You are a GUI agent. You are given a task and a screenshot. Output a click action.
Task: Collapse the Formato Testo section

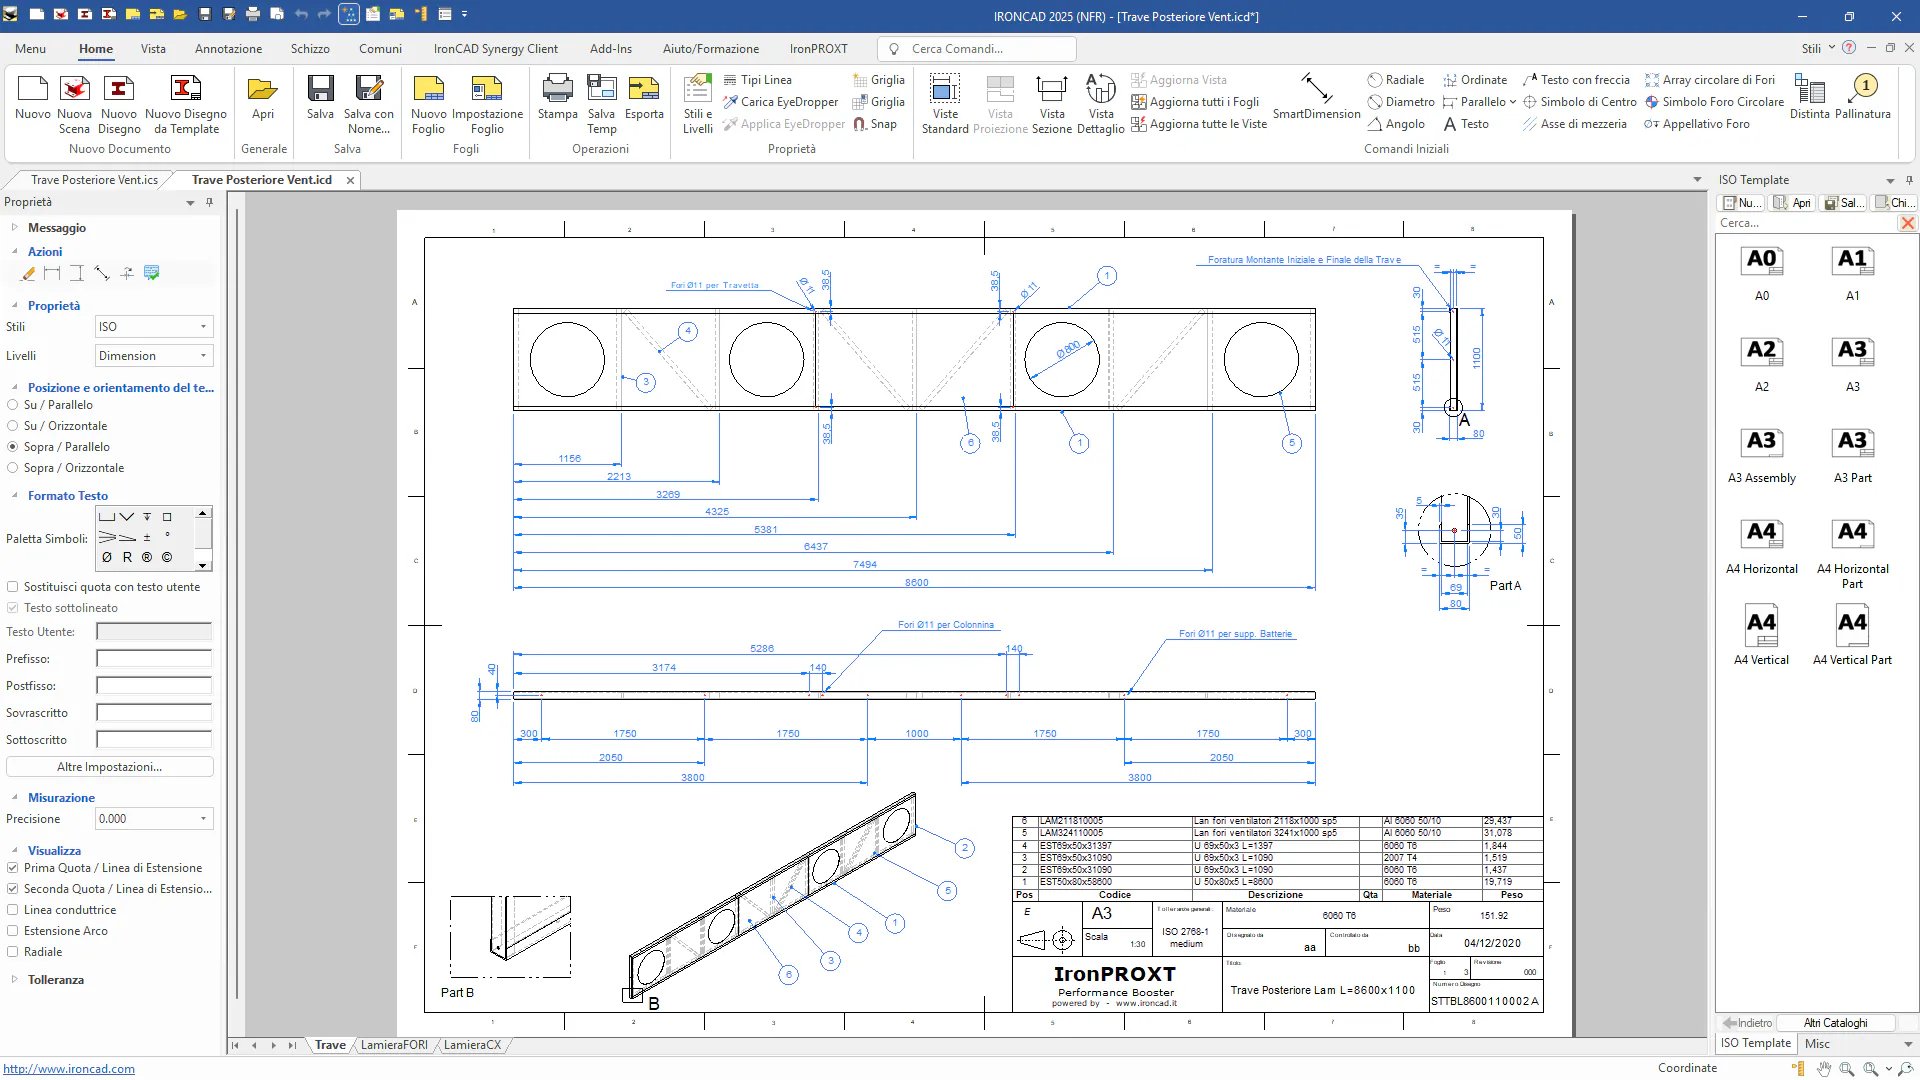14,496
